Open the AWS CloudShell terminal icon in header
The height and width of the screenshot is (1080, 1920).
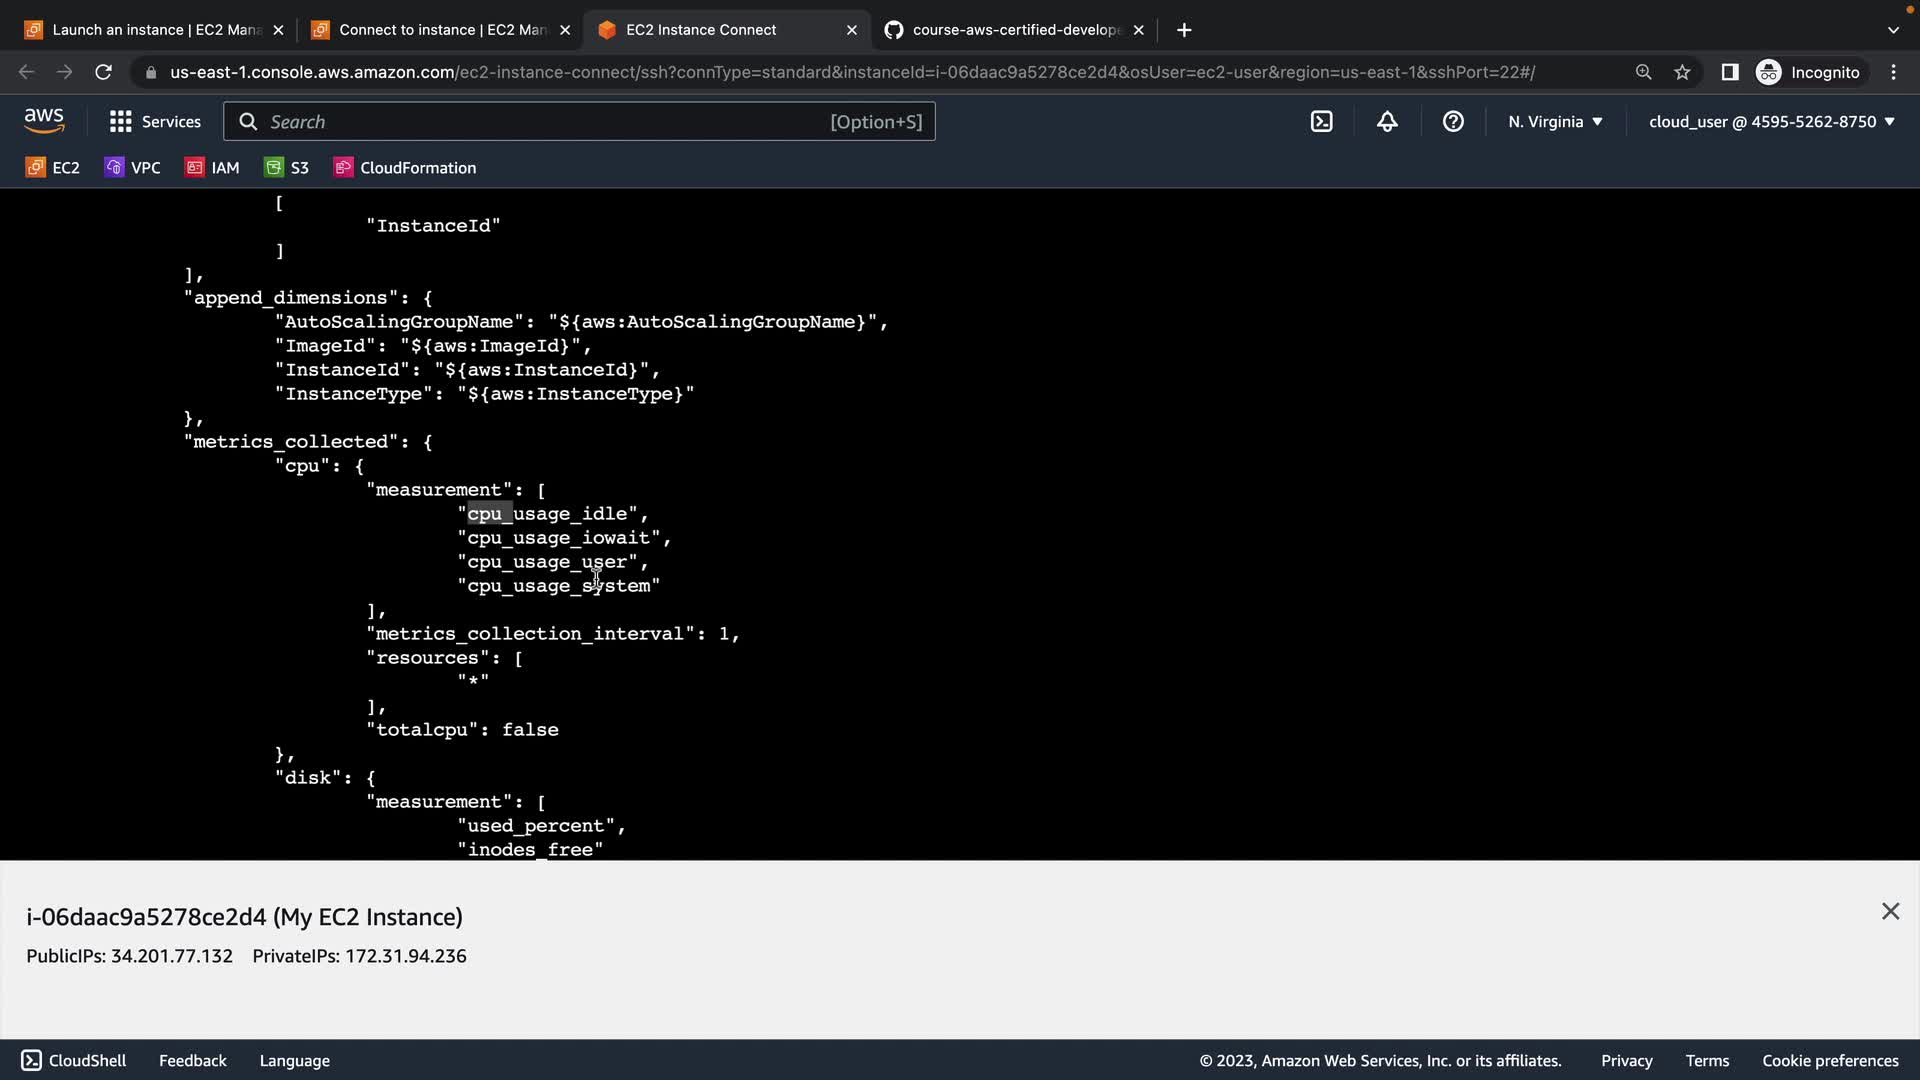(1321, 121)
